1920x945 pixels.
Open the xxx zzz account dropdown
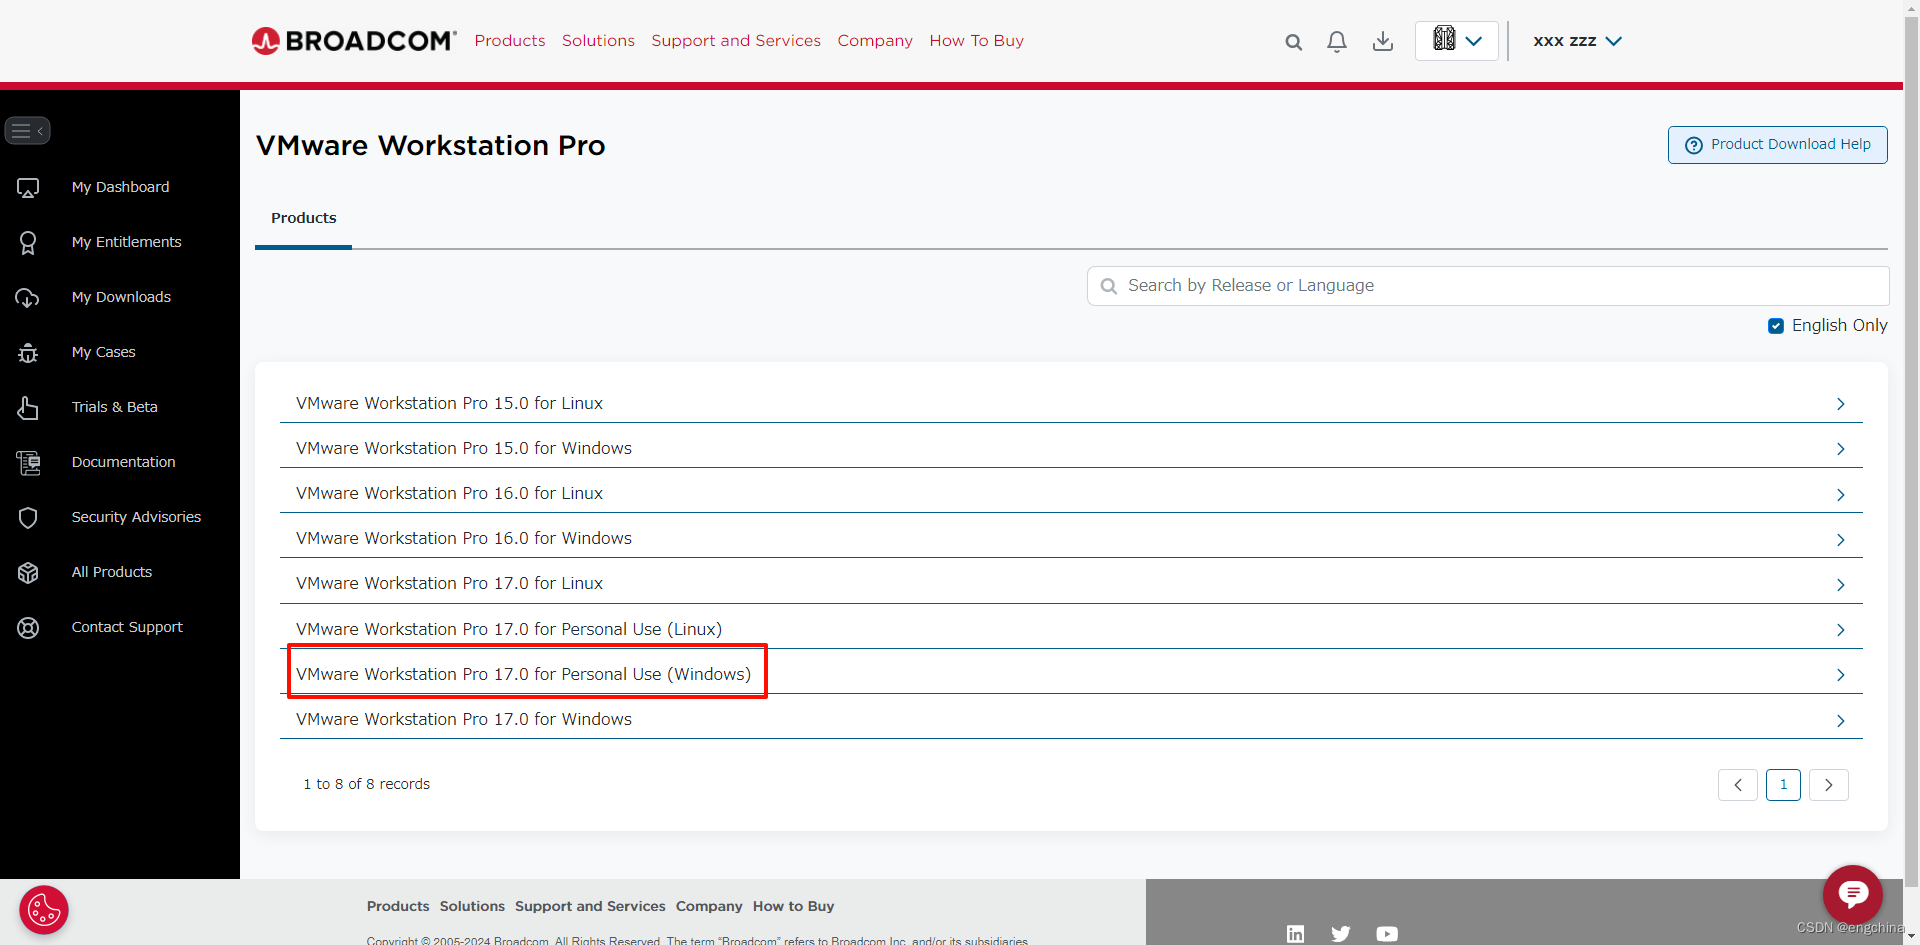(x=1576, y=41)
